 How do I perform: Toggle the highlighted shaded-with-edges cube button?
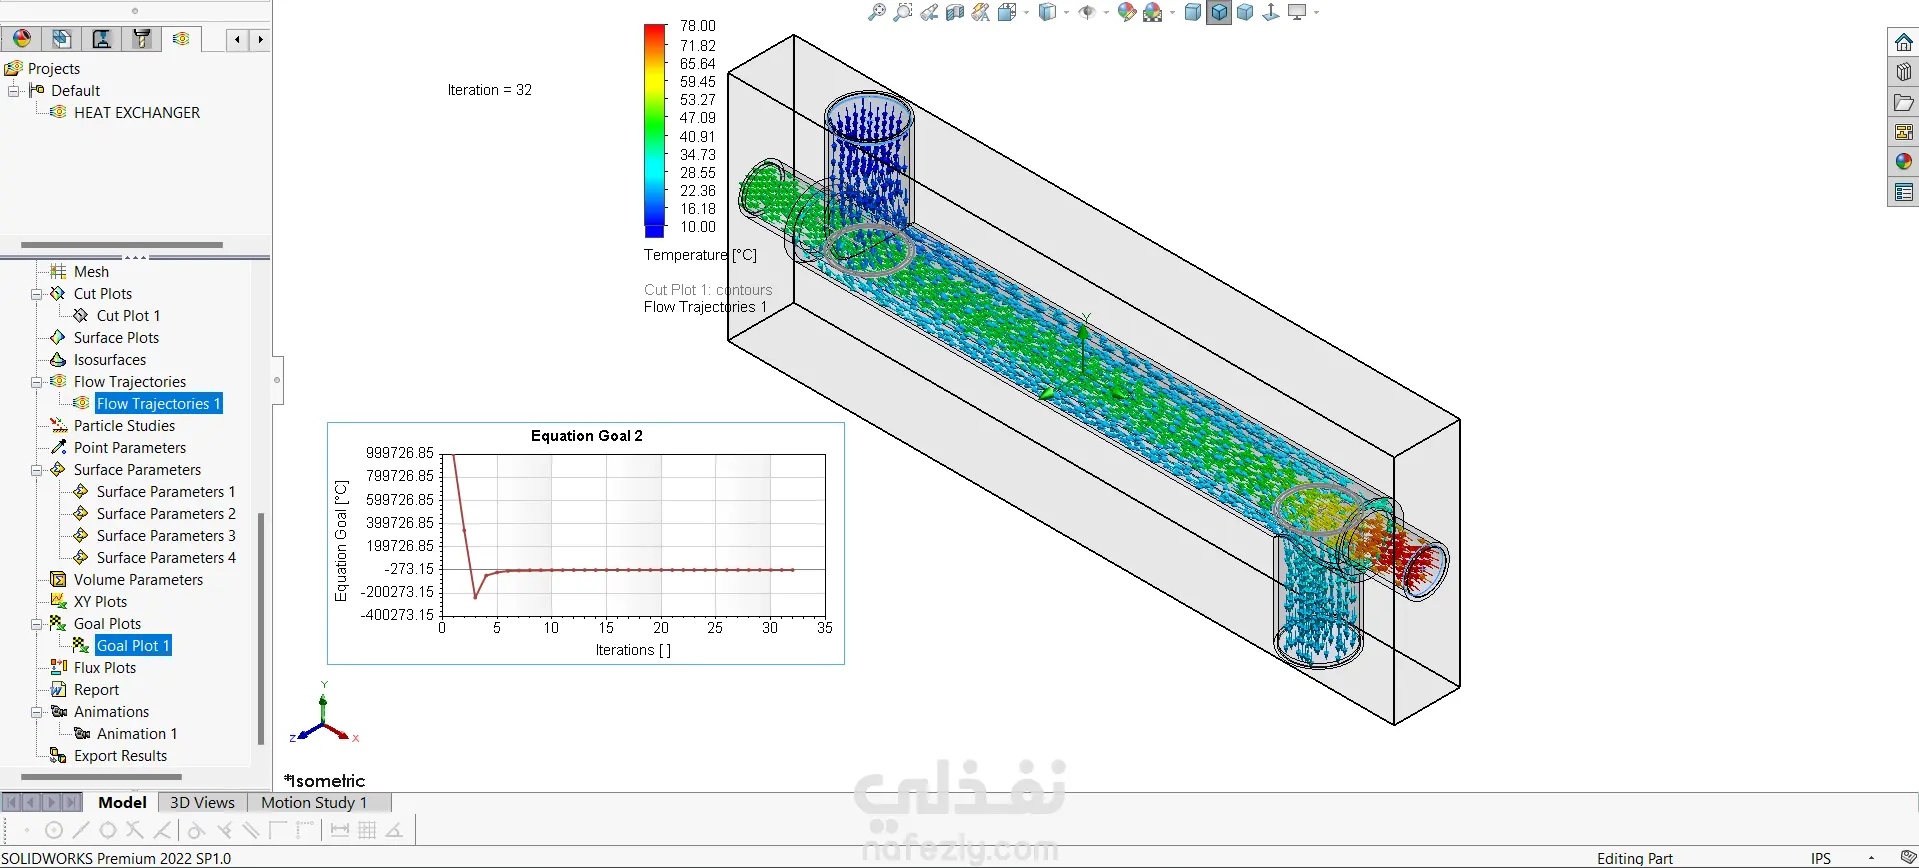pos(1219,12)
